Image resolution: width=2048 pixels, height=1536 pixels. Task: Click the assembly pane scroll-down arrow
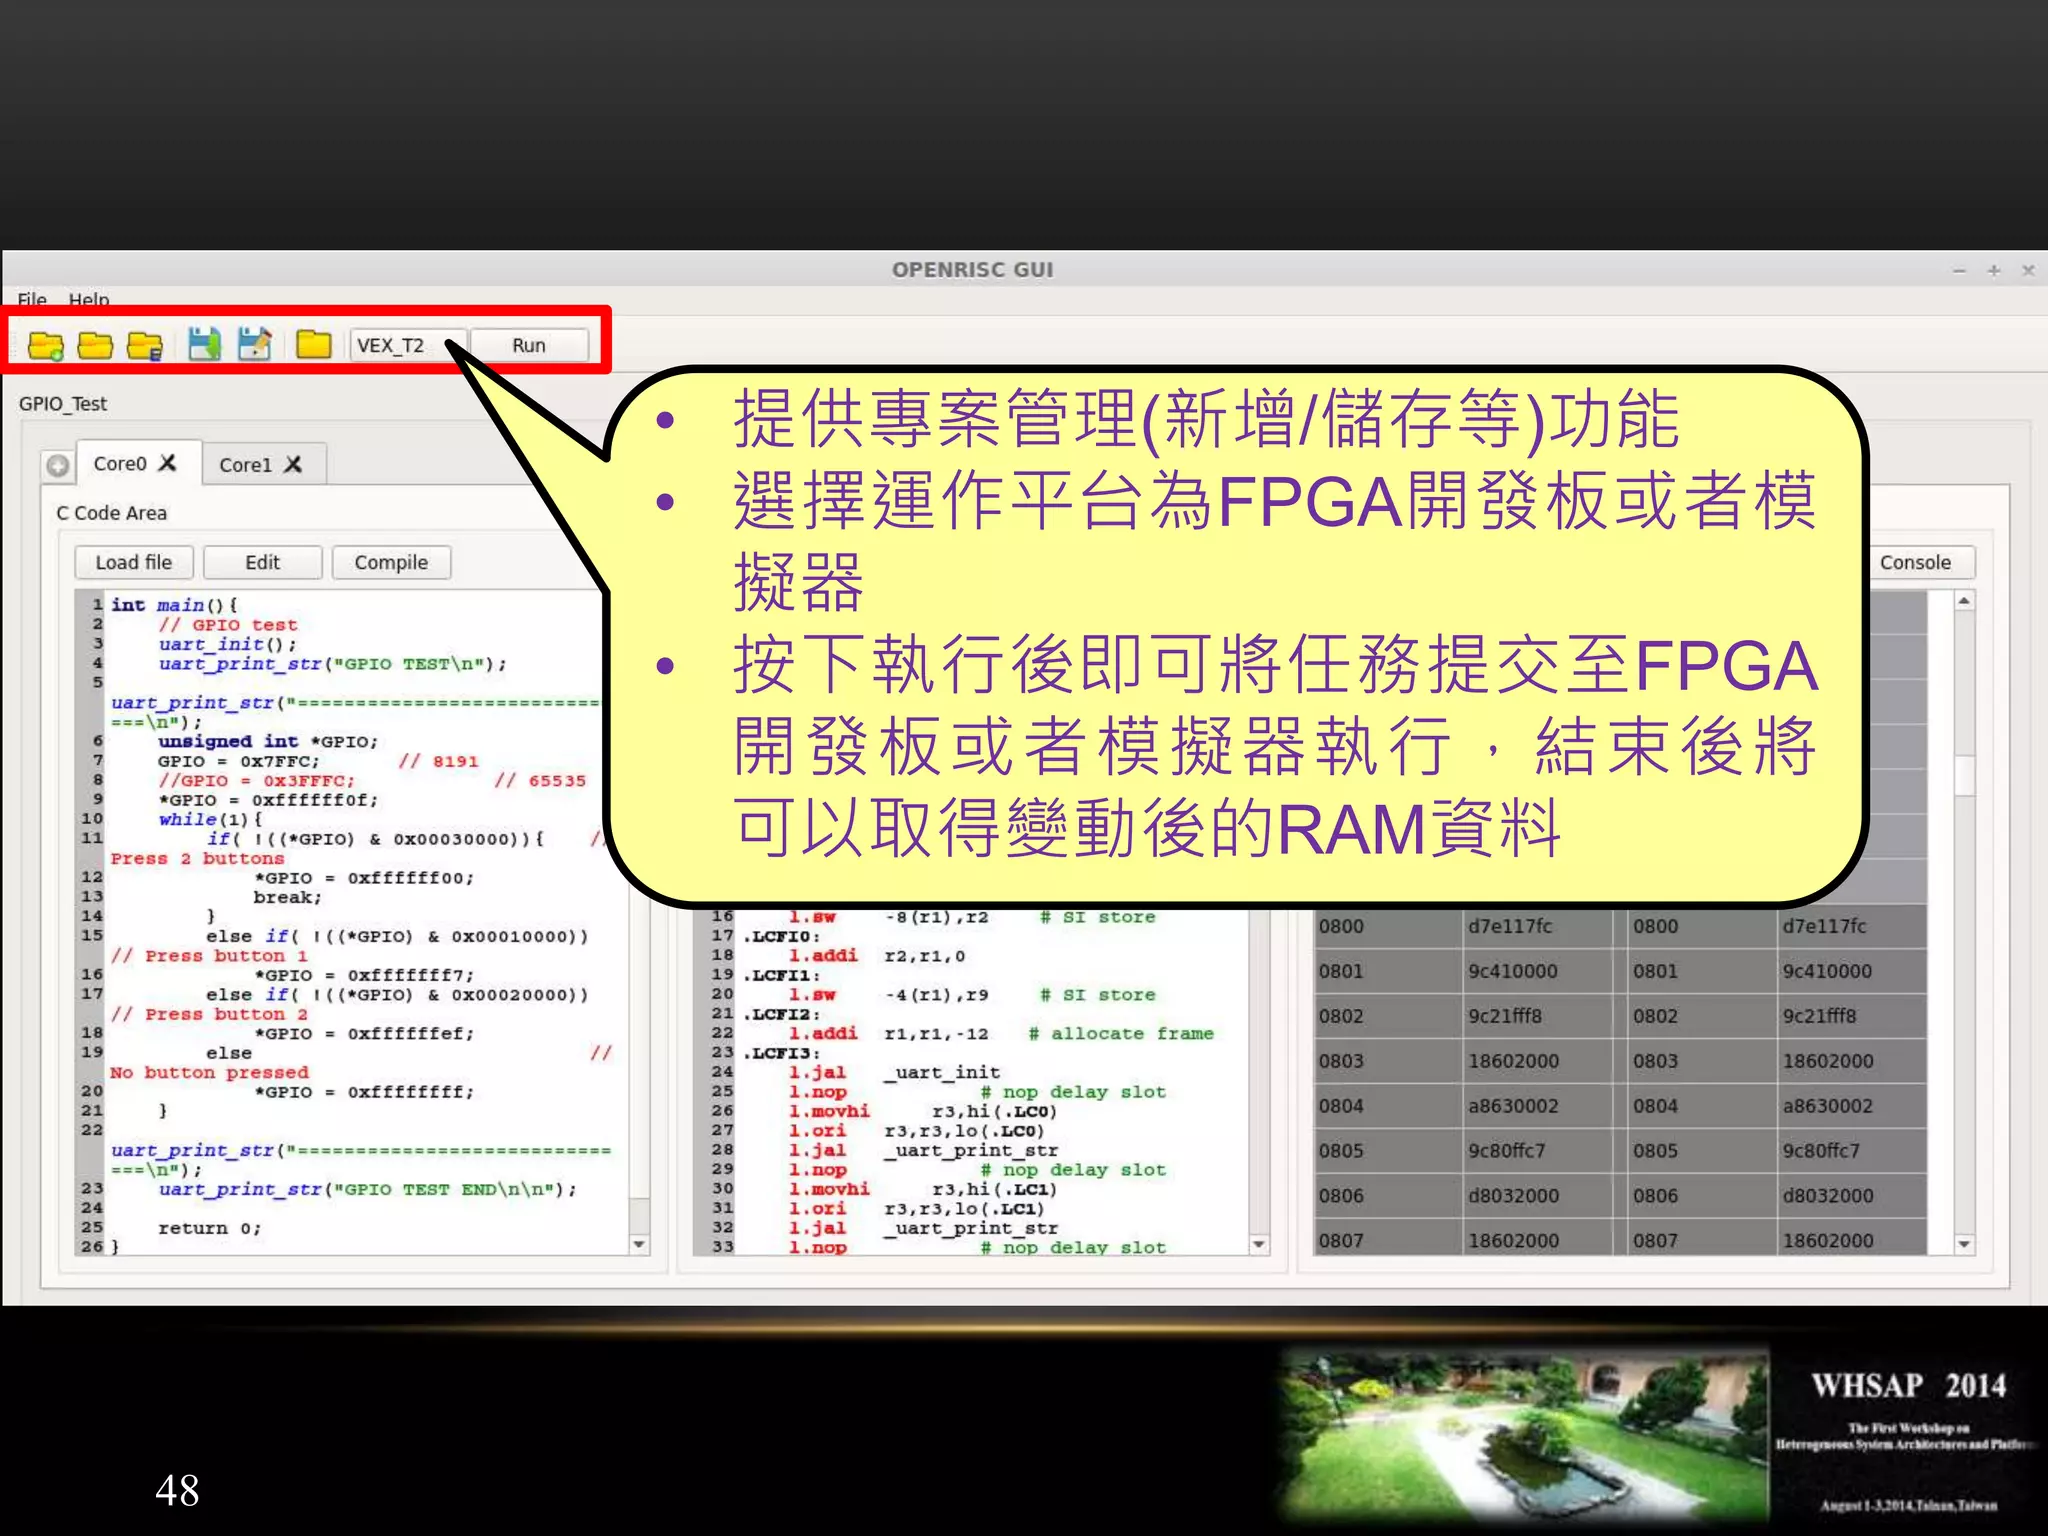(x=1259, y=1244)
